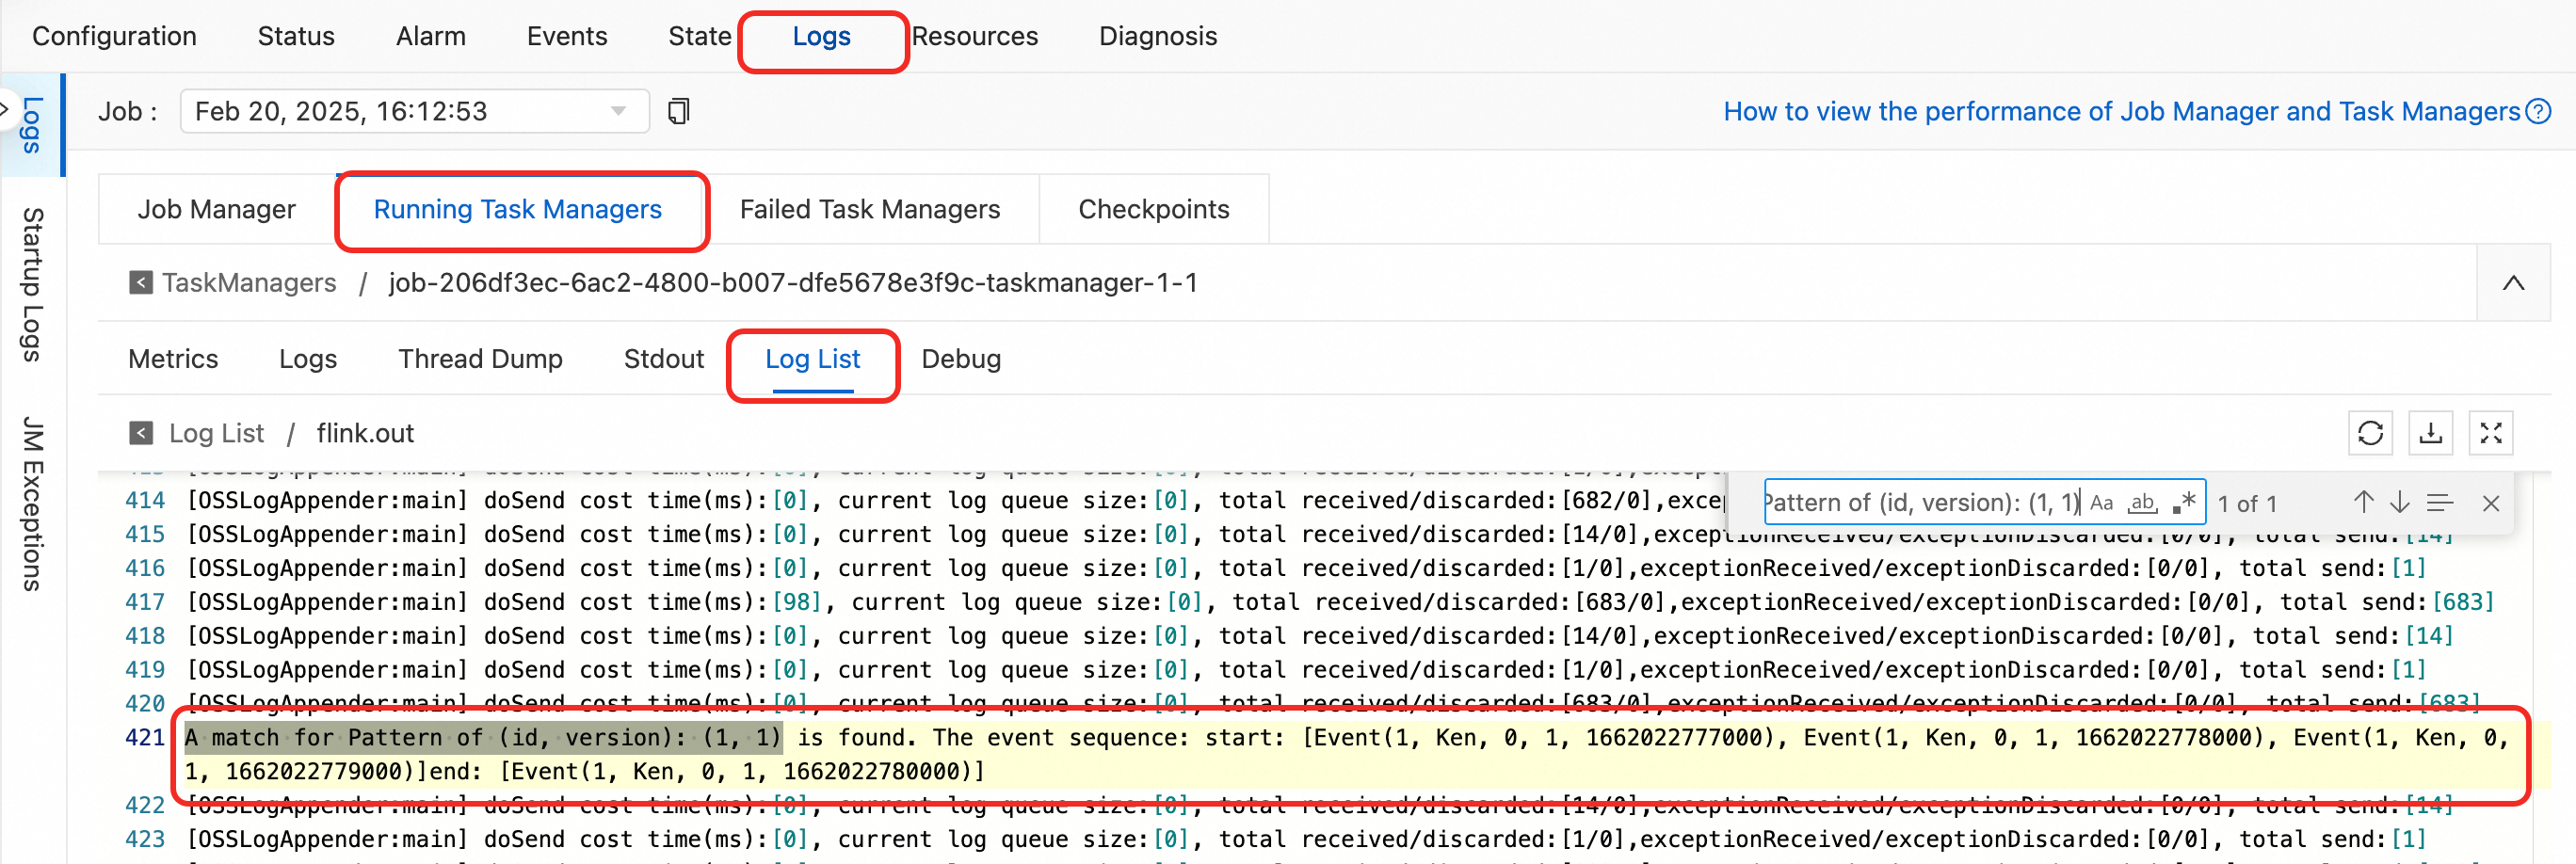Viewport: 2576px width, 864px height.
Task: Open JM Exceptions in vertical sidebar
Action: pos(32,503)
